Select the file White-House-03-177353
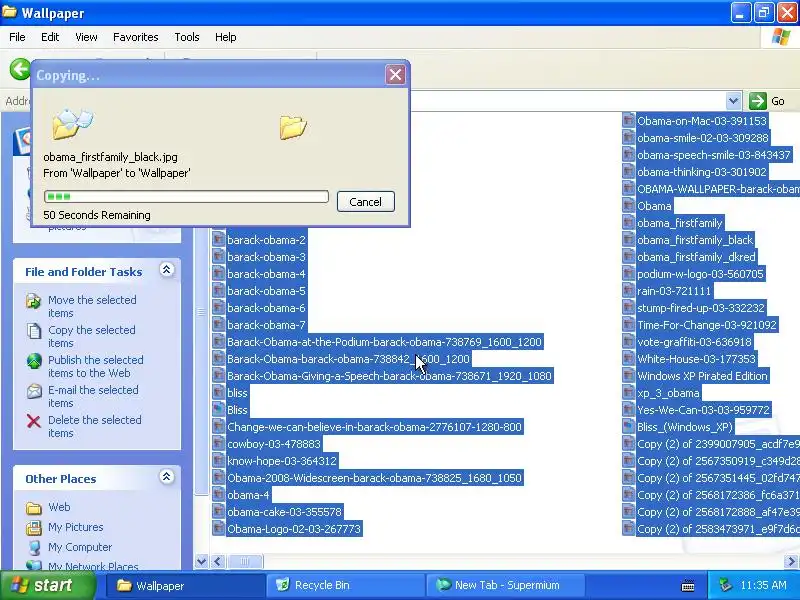This screenshot has height=600, width=800. [x=696, y=359]
